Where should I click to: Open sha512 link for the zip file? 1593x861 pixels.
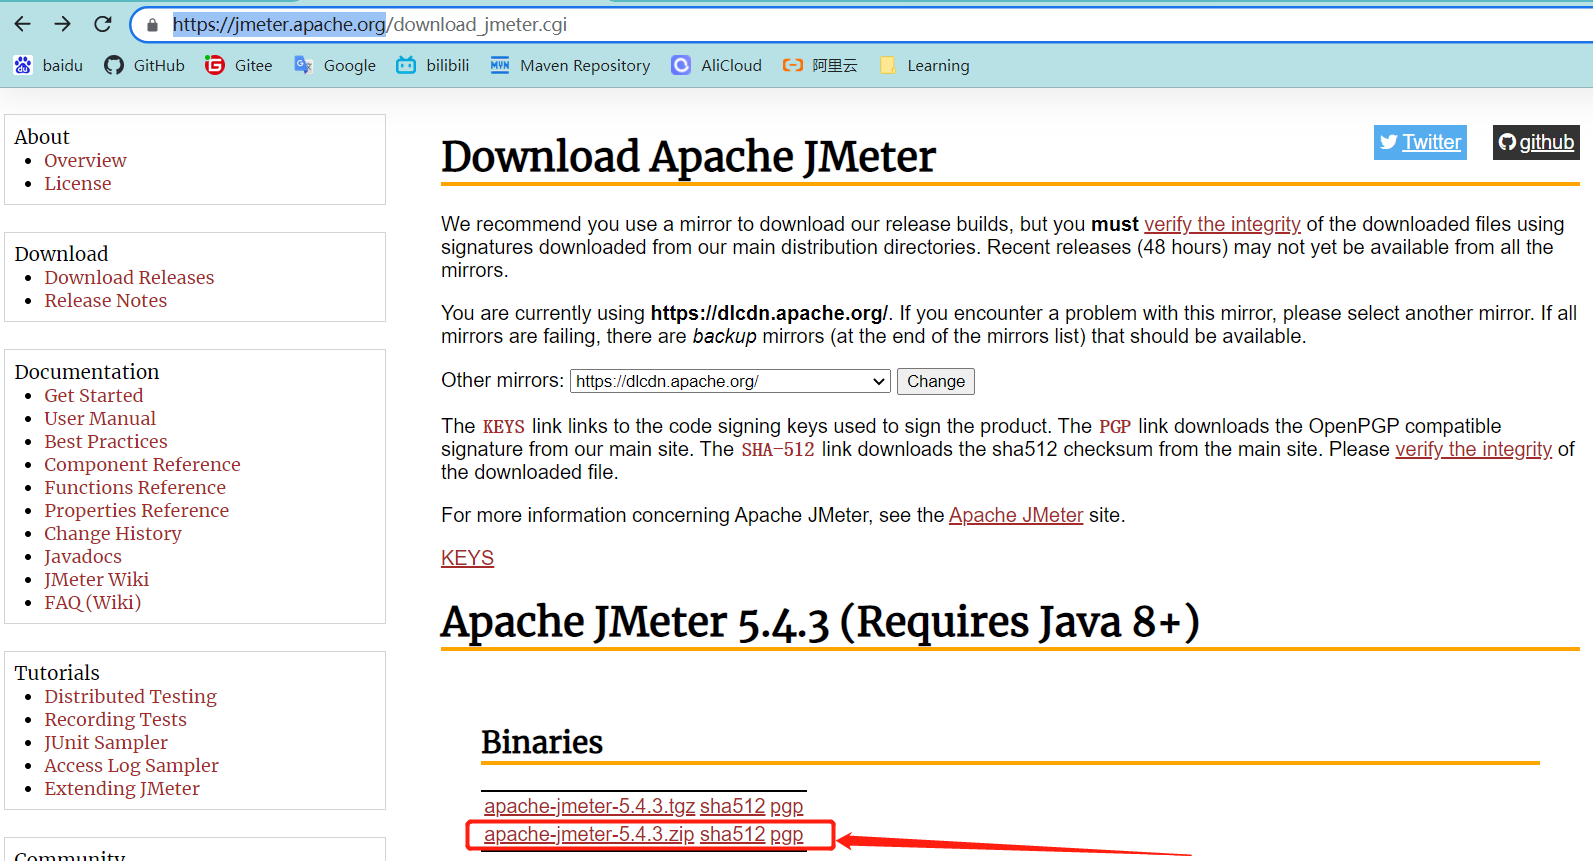[732, 834]
